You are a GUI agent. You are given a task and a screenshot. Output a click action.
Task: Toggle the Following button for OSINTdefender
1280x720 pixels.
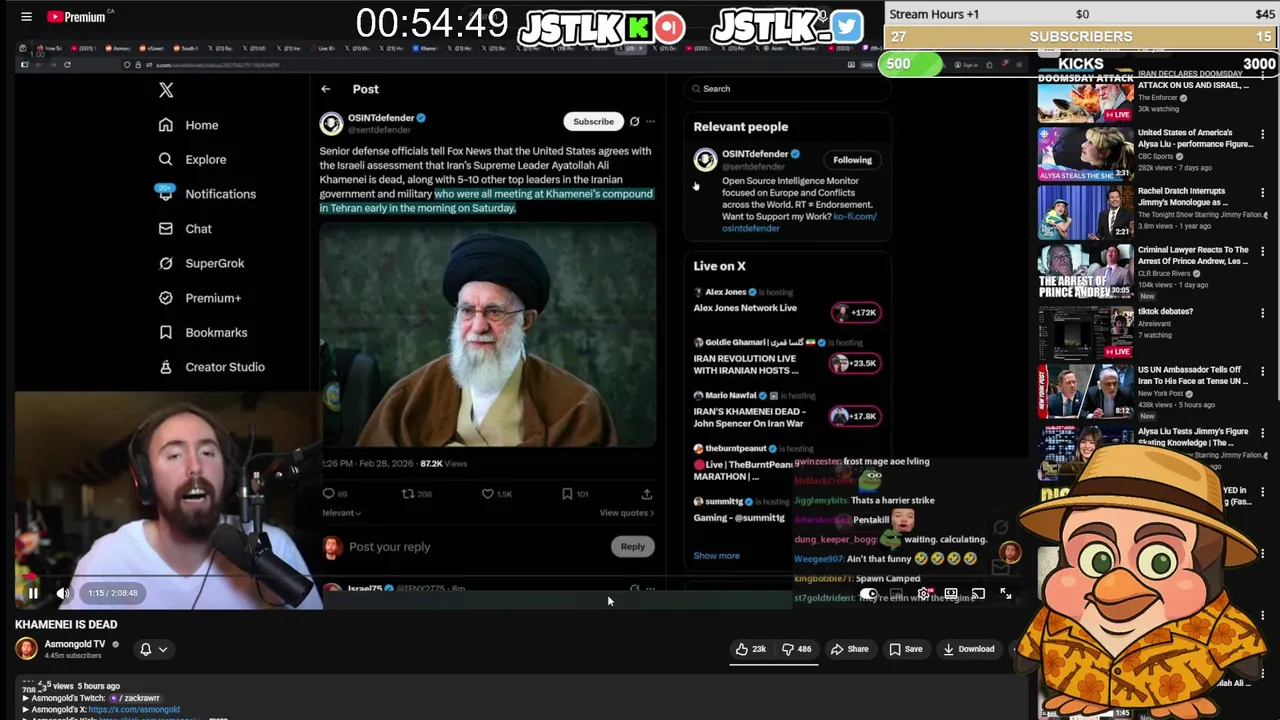click(853, 160)
